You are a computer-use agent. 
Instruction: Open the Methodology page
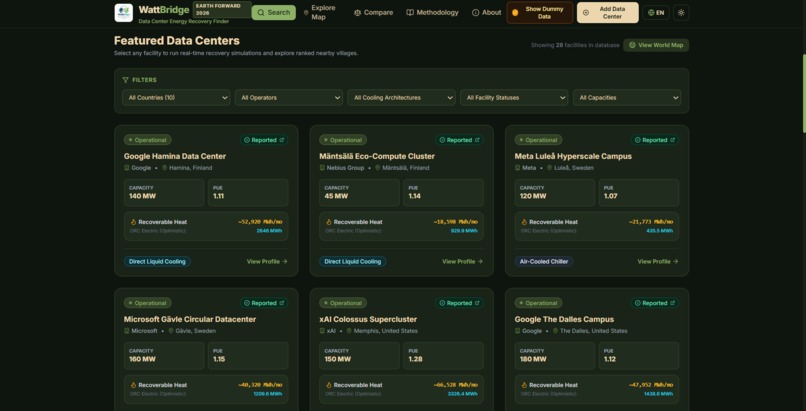[x=432, y=12]
